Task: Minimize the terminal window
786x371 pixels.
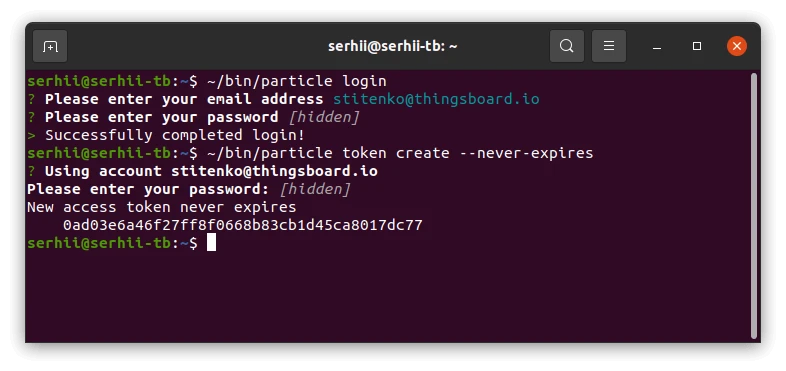Action: click(657, 47)
